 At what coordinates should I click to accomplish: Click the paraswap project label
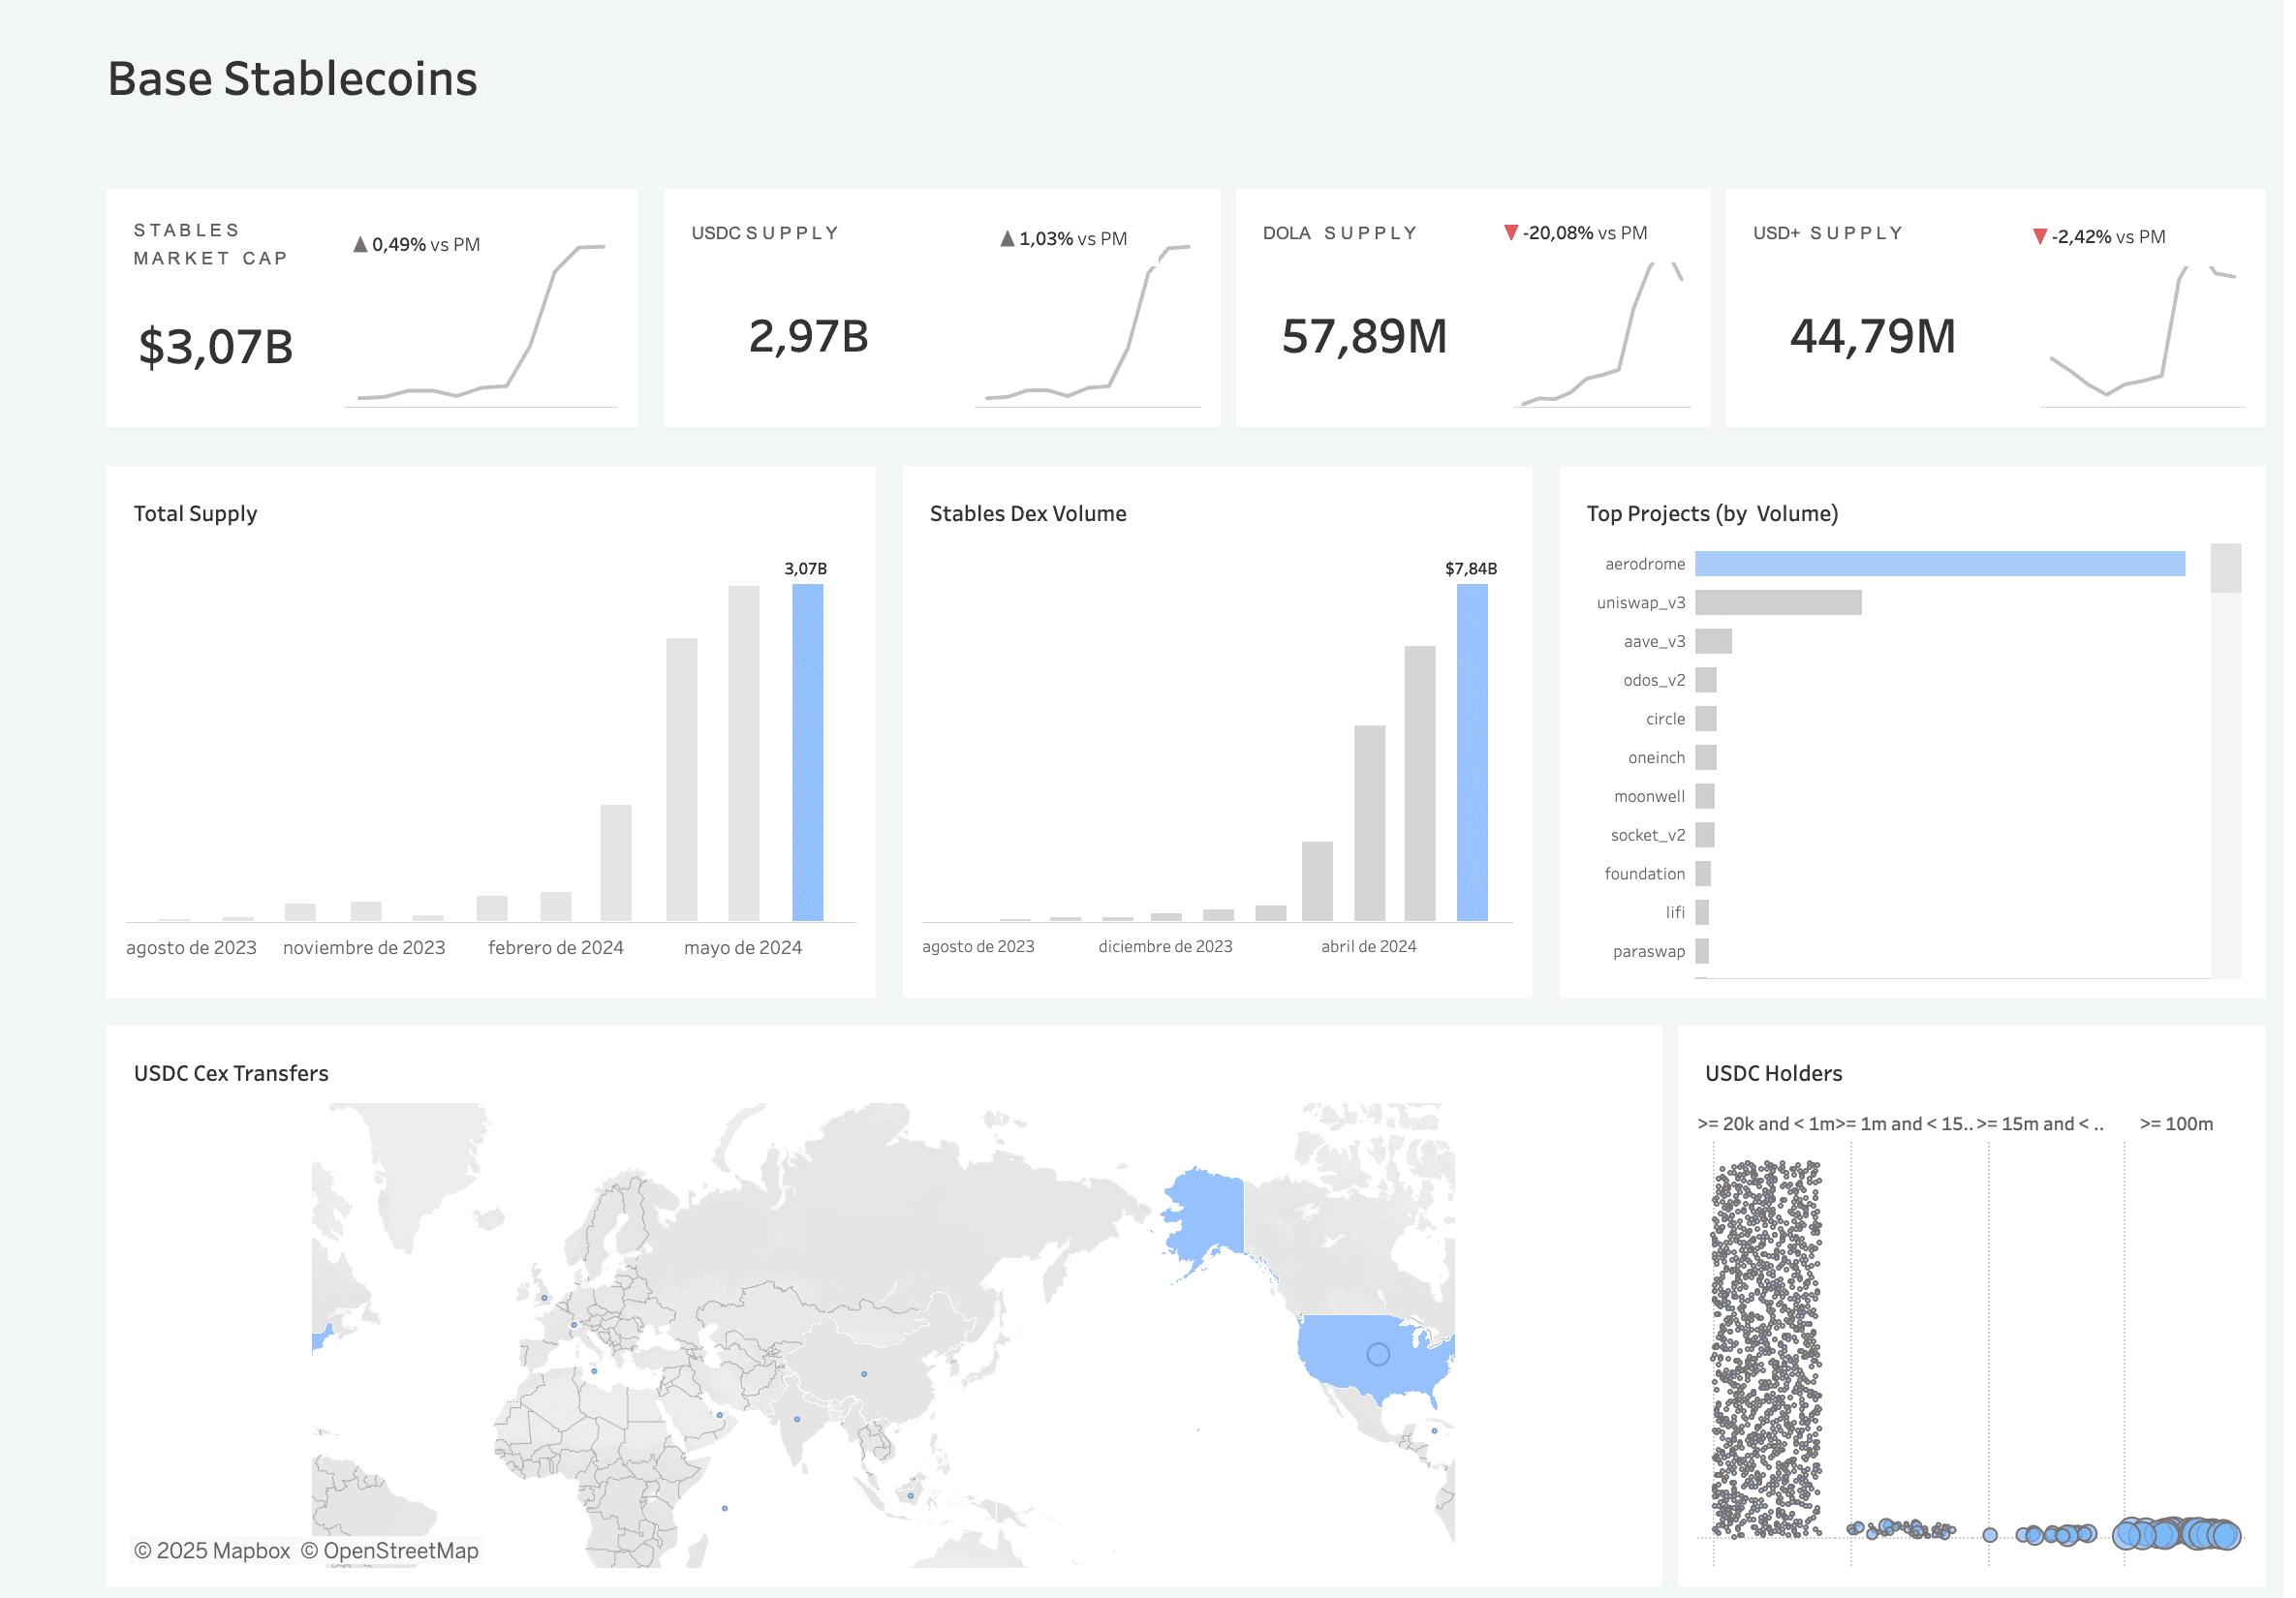(x=1648, y=952)
